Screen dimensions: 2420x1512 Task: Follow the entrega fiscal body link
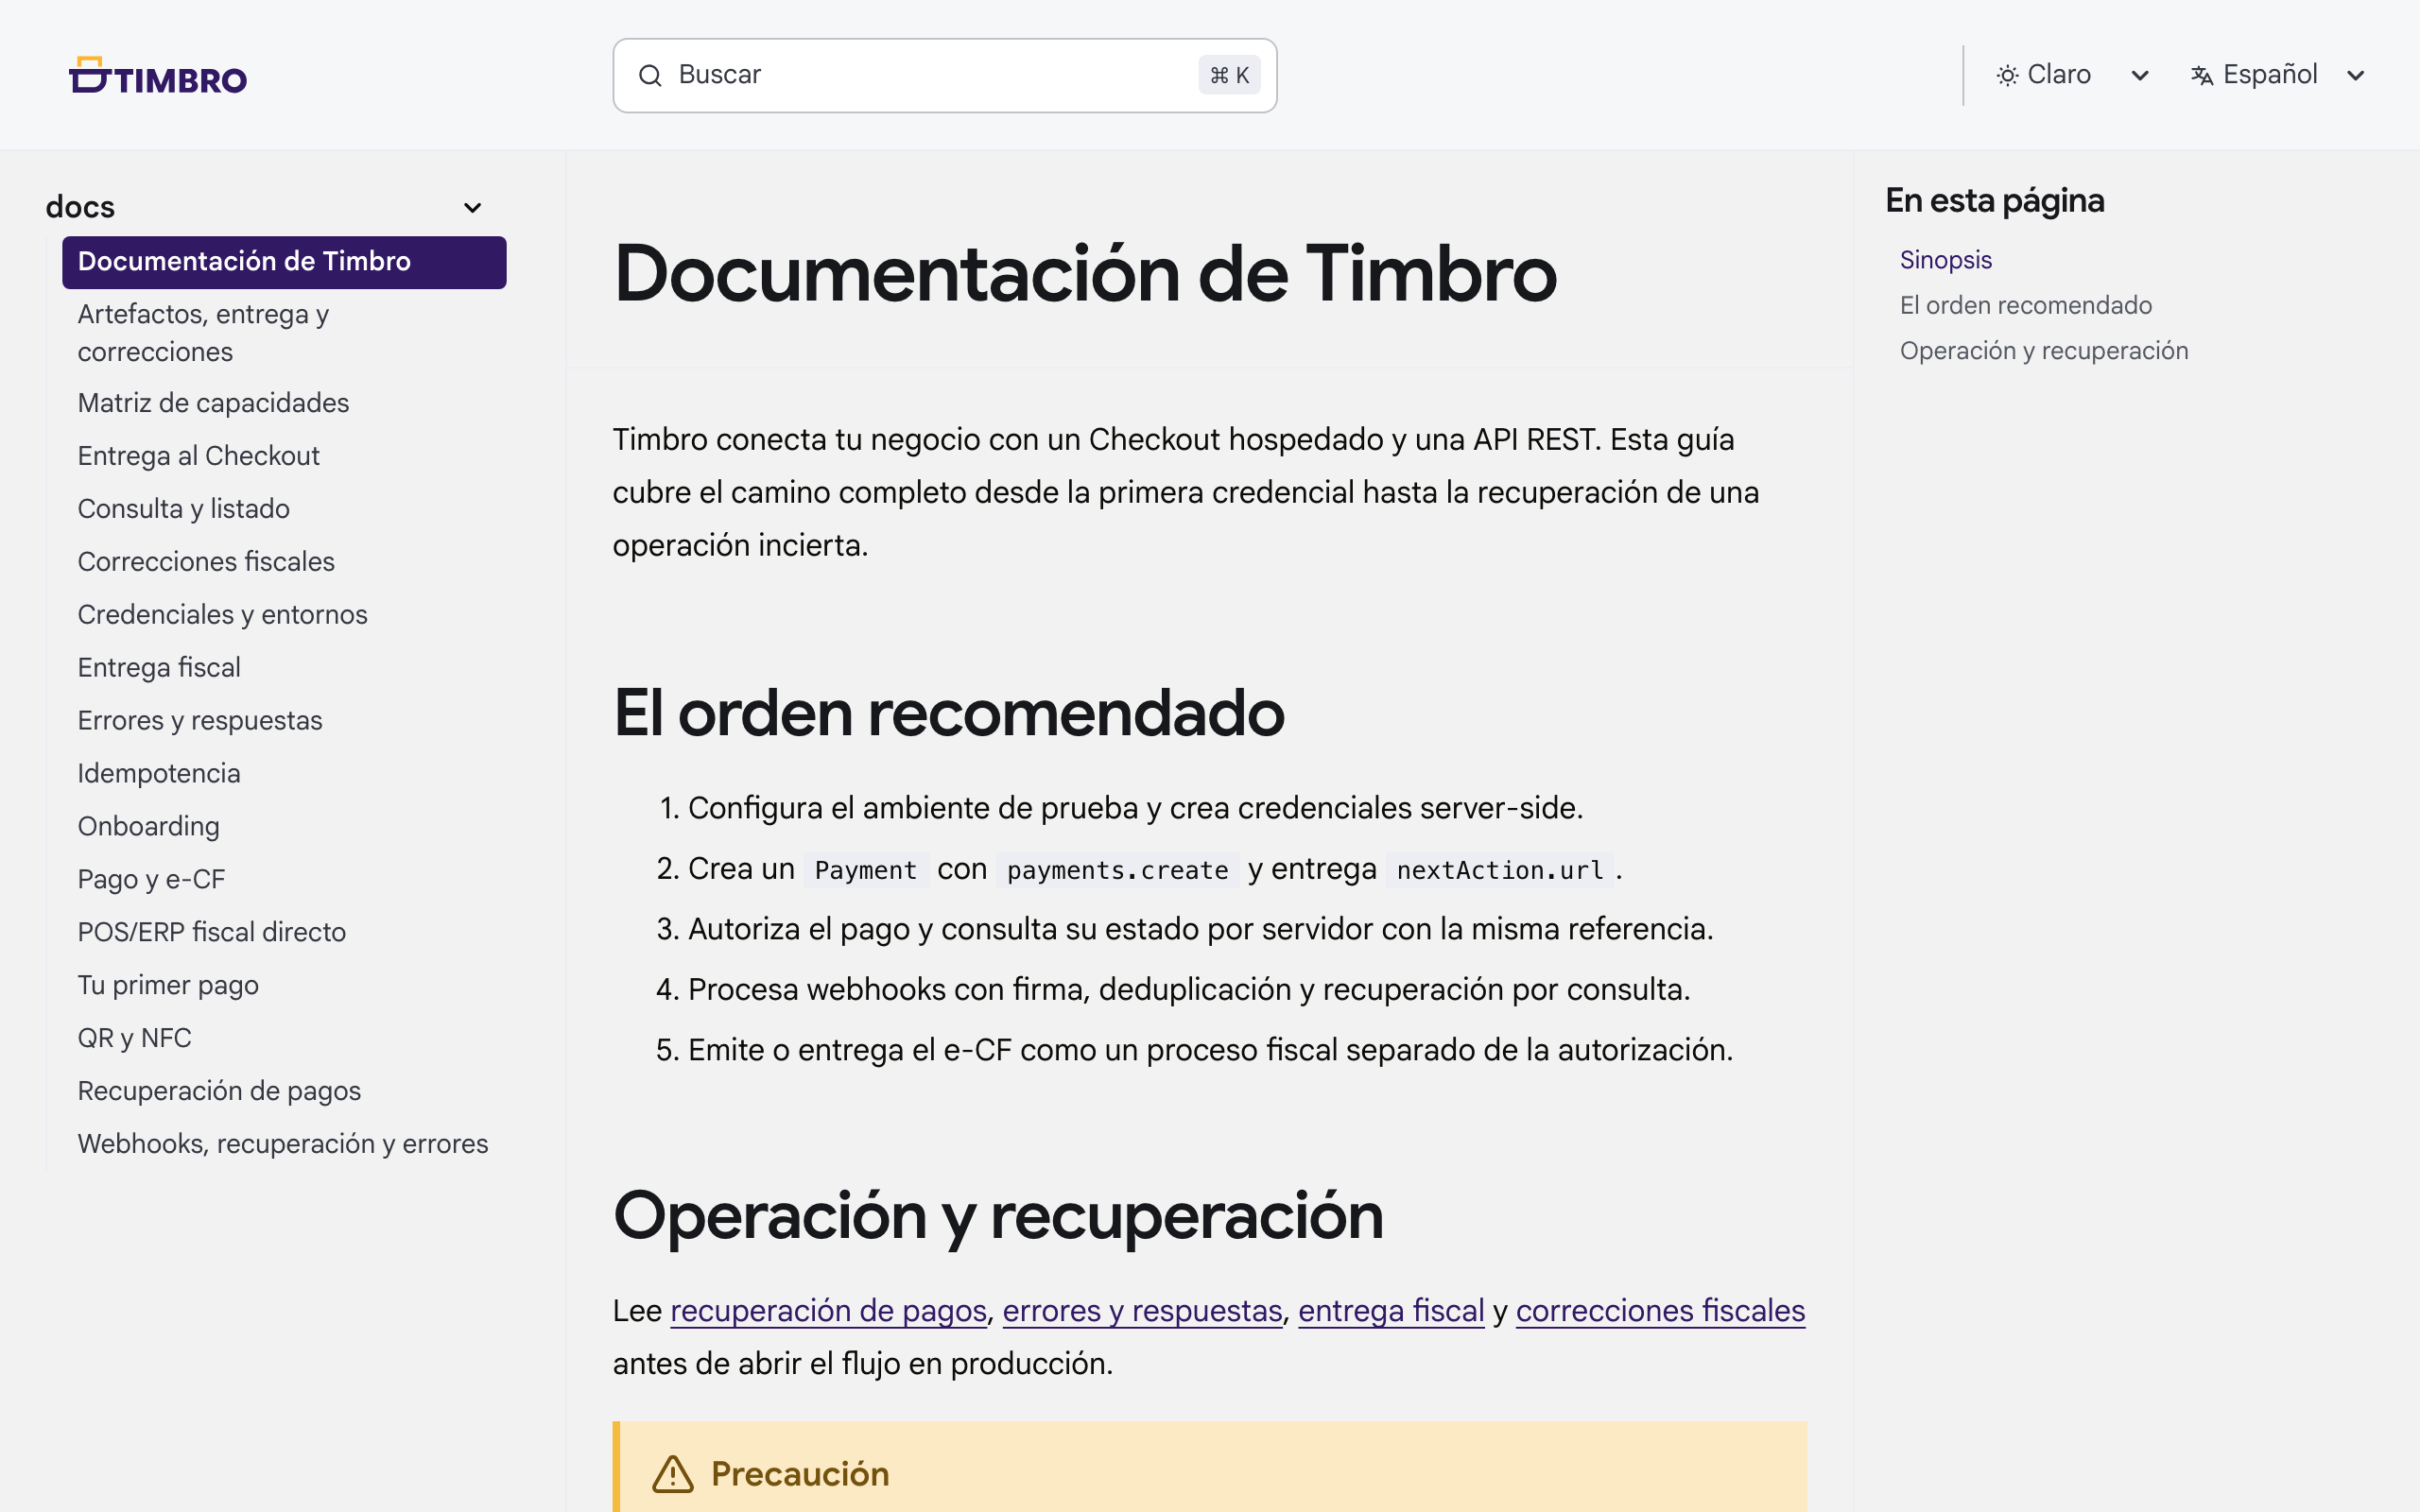click(1391, 1311)
